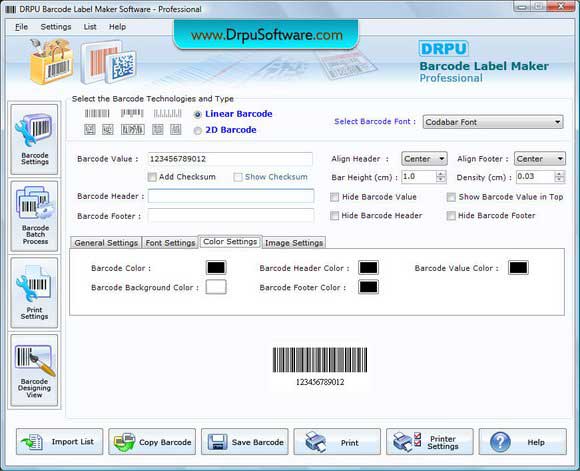Select the 2D Barcode radio button
Image resolution: width=580 pixels, height=471 pixels.
(198, 130)
